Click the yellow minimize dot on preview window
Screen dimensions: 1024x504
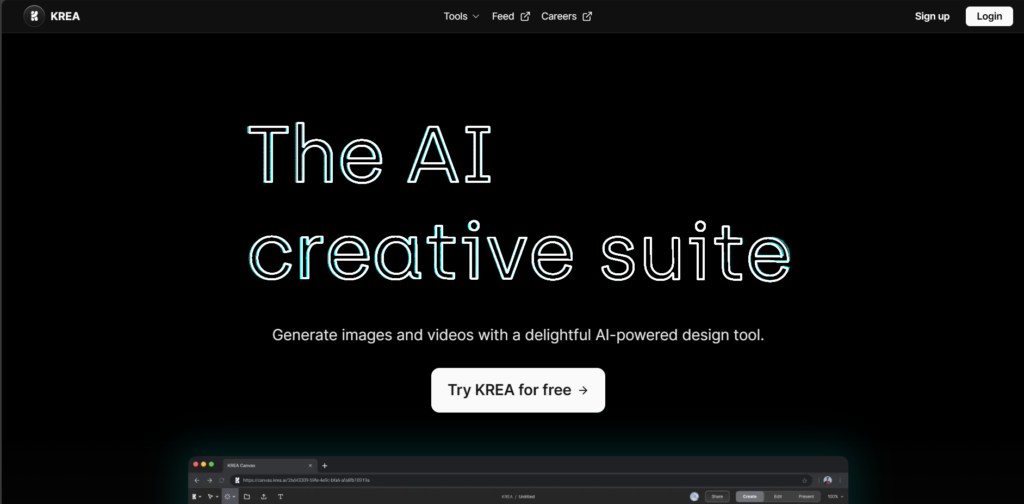[x=204, y=464]
